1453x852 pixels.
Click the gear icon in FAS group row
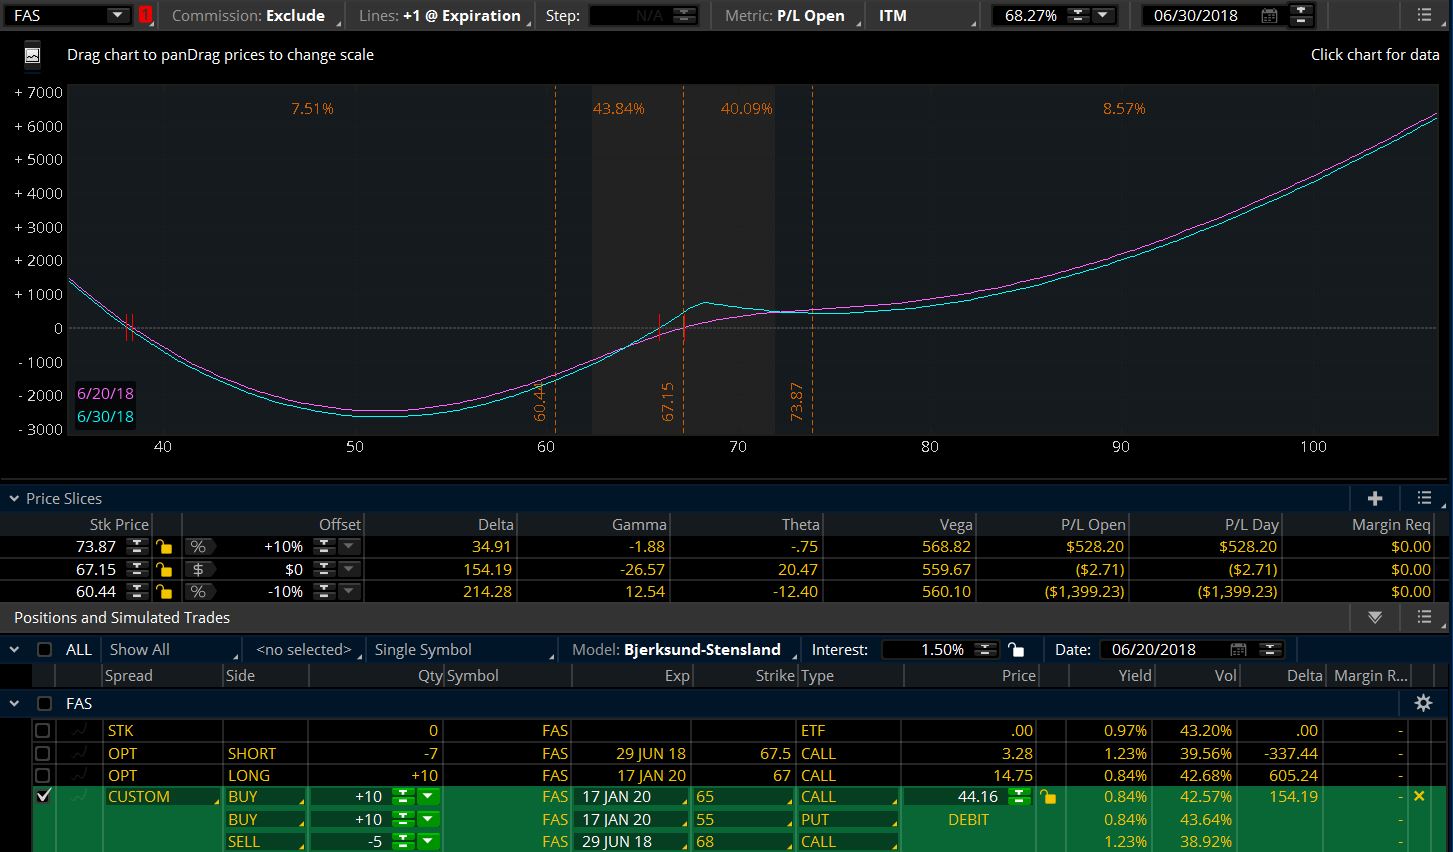[x=1423, y=703]
